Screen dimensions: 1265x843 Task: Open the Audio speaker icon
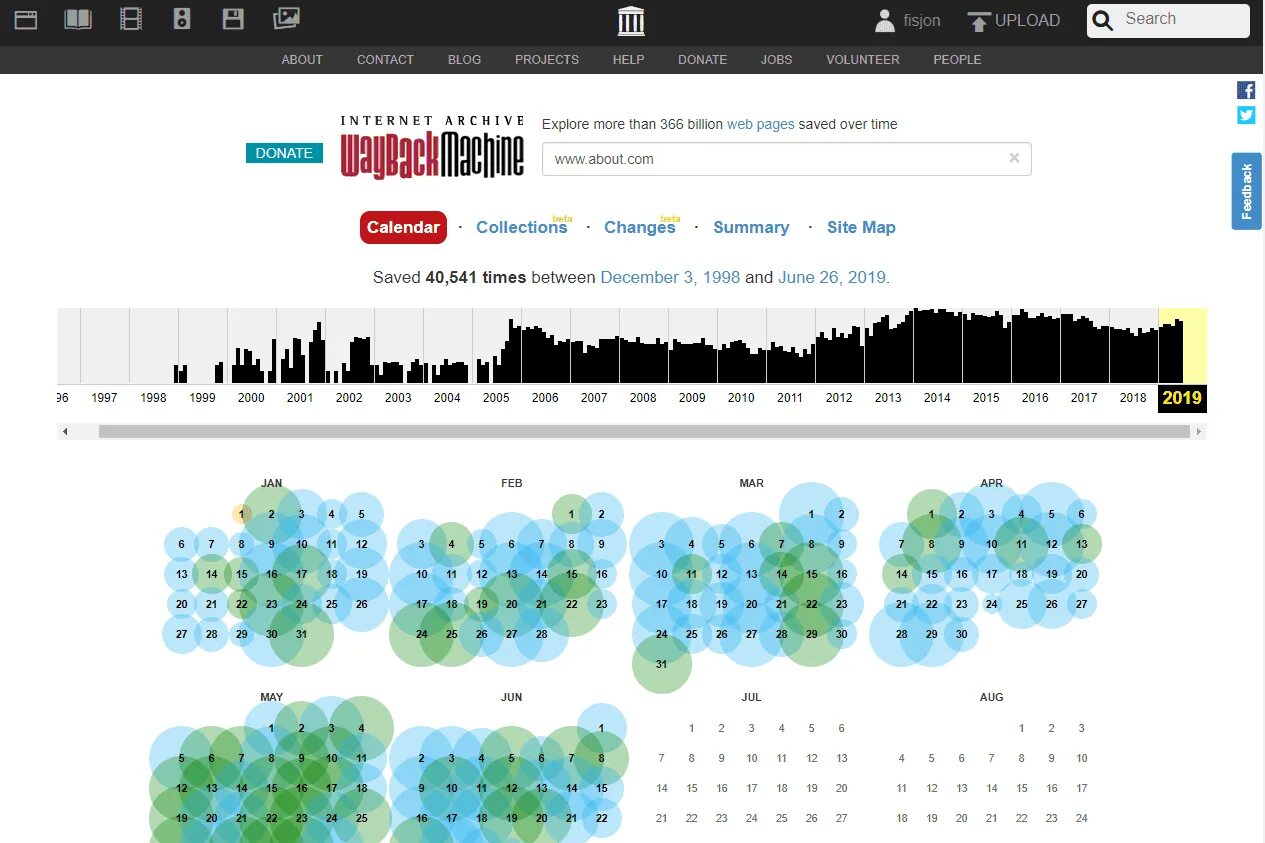182,19
